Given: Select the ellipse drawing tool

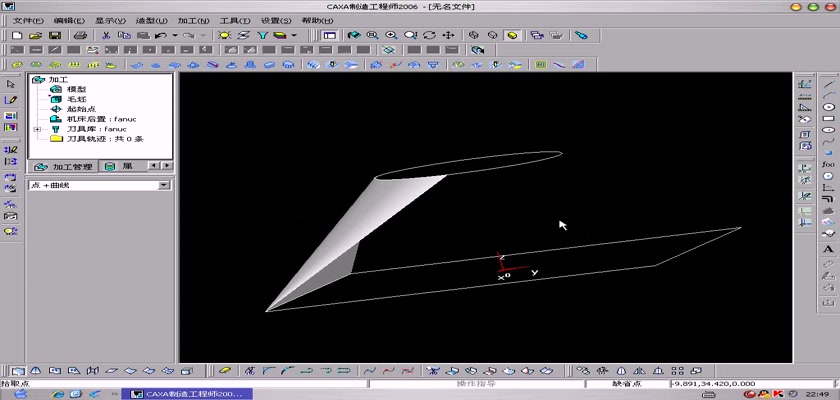Looking at the screenshot, I should 828,130.
